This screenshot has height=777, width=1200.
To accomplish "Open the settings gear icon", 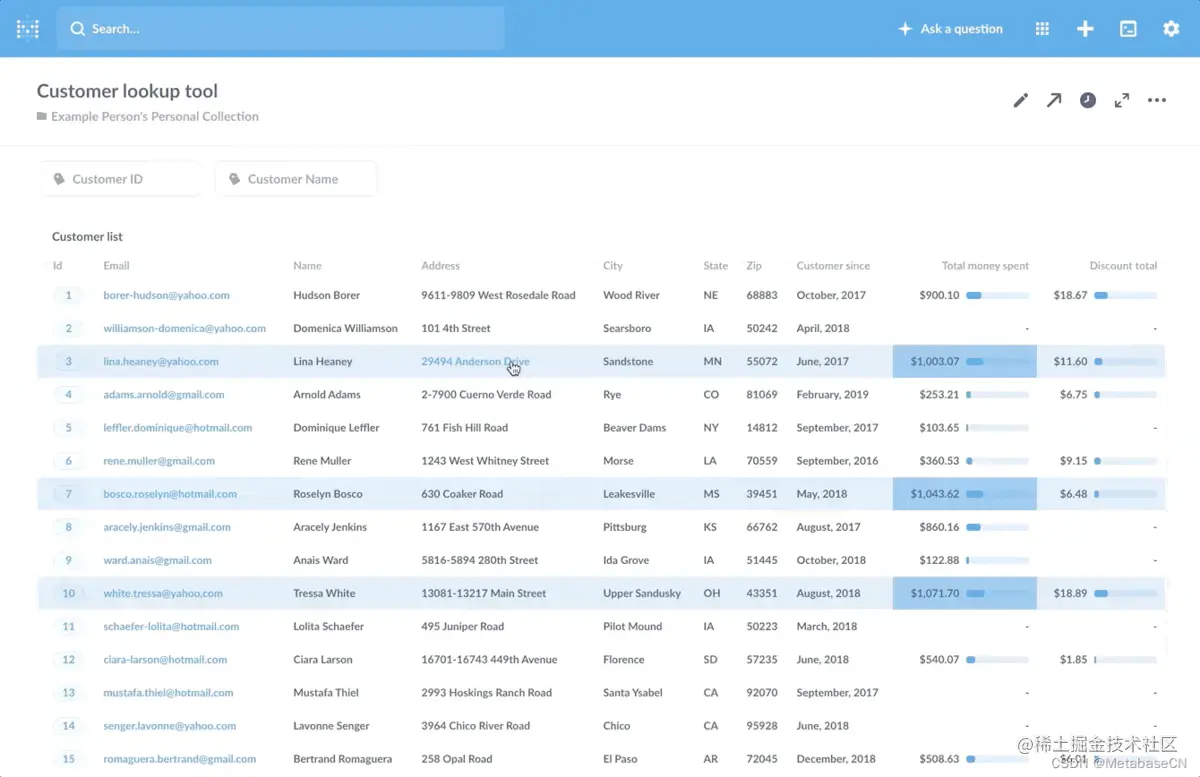I will [1171, 29].
